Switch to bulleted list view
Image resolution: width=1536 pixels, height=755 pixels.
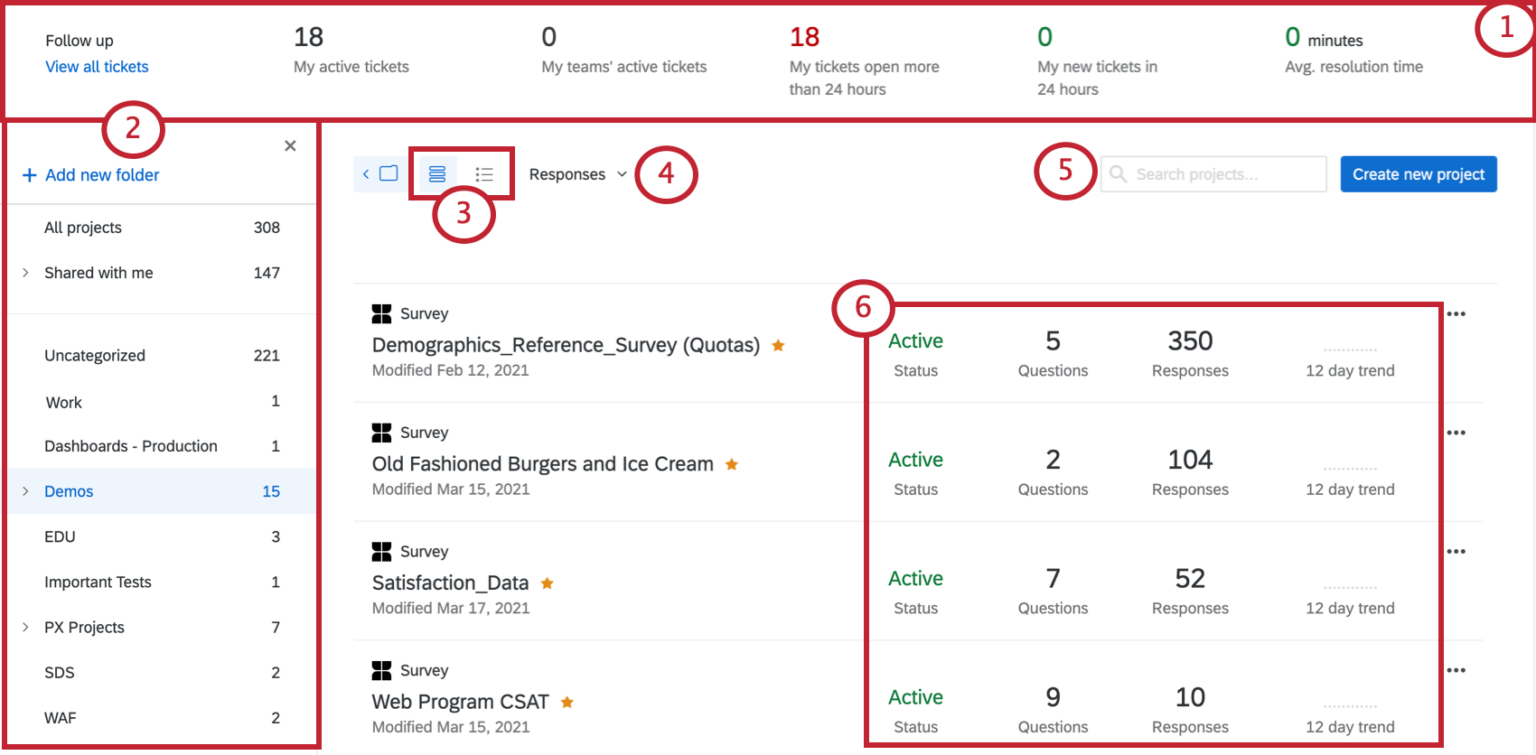[485, 173]
